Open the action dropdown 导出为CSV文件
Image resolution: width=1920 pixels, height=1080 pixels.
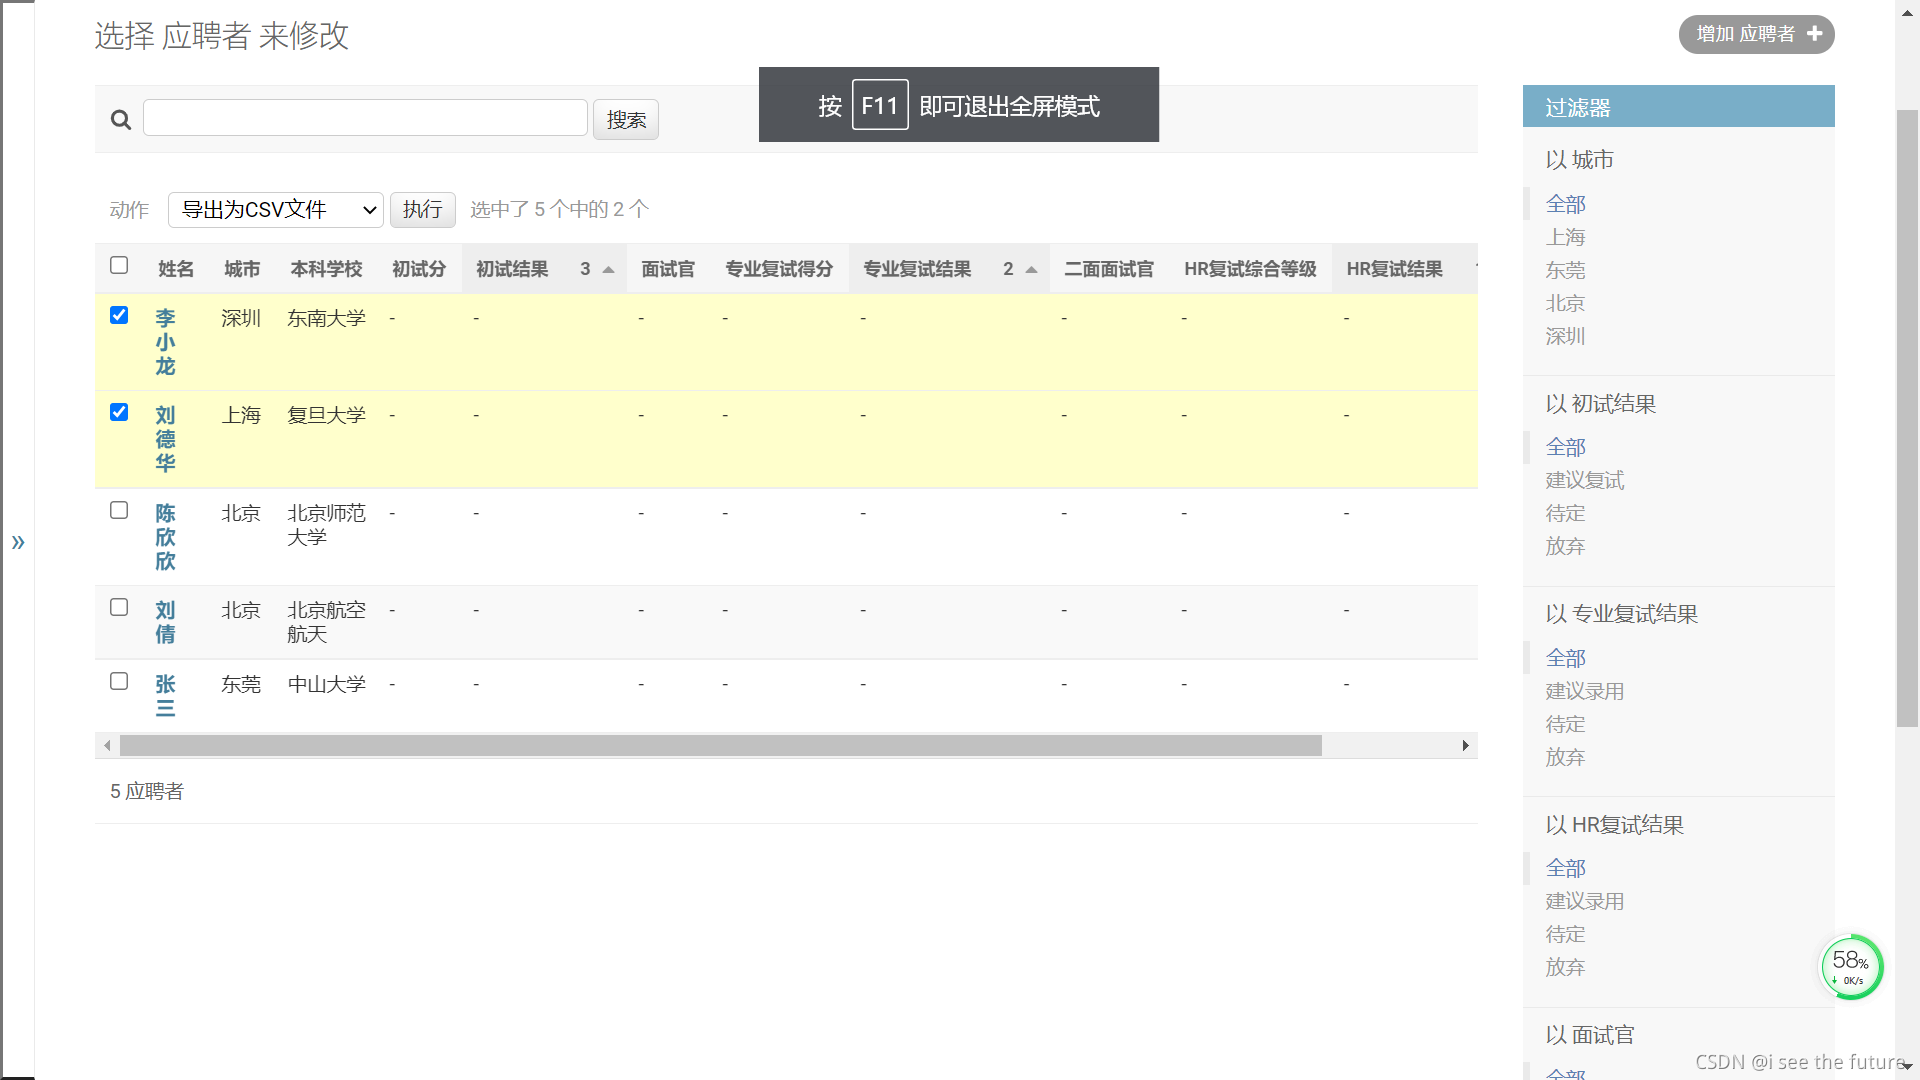[x=275, y=210]
